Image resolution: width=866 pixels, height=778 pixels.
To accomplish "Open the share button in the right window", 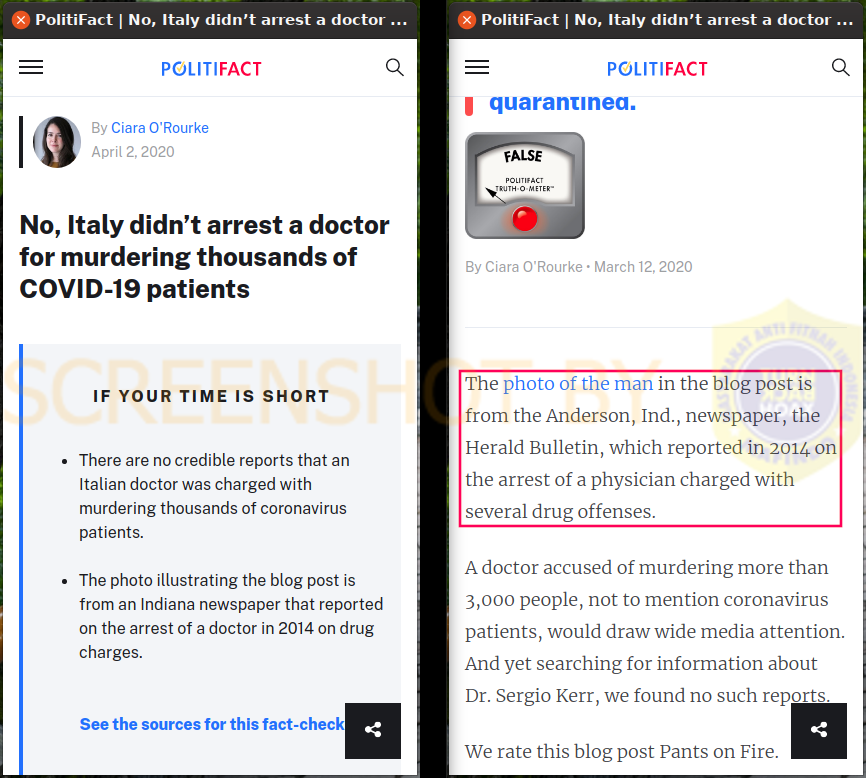I will click(819, 731).
